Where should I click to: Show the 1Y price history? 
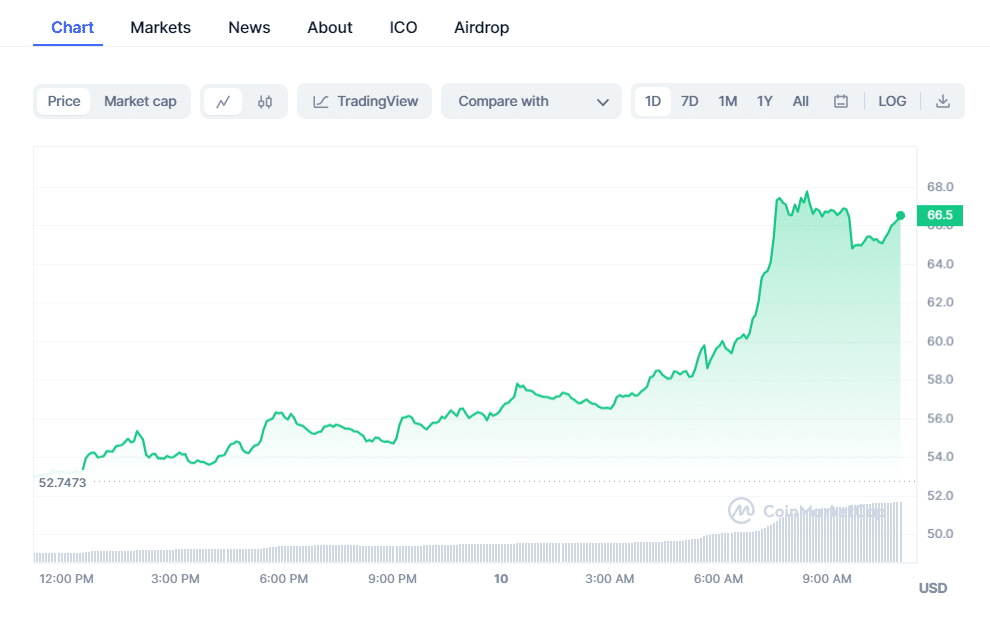765,101
